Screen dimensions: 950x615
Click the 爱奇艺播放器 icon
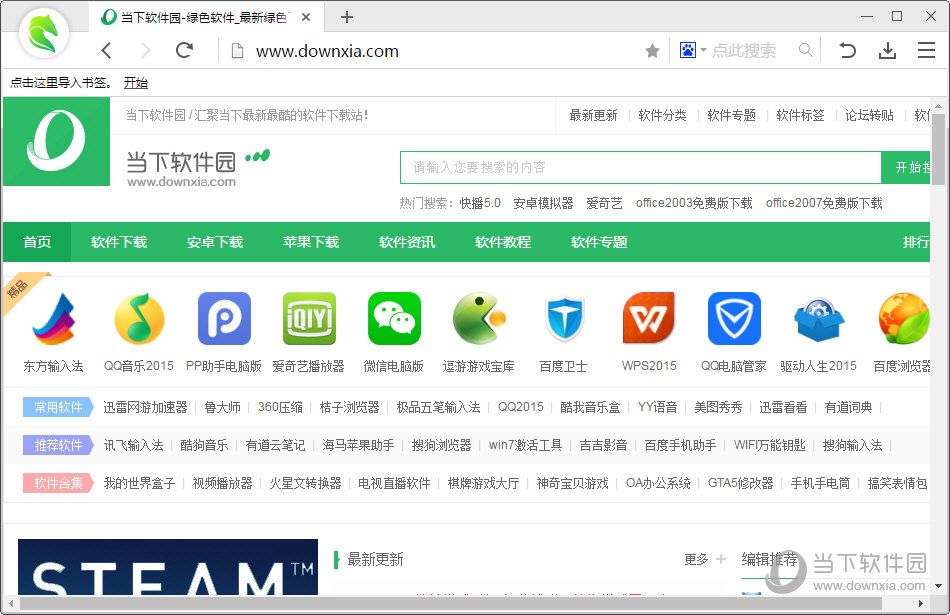click(x=309, y=319)
